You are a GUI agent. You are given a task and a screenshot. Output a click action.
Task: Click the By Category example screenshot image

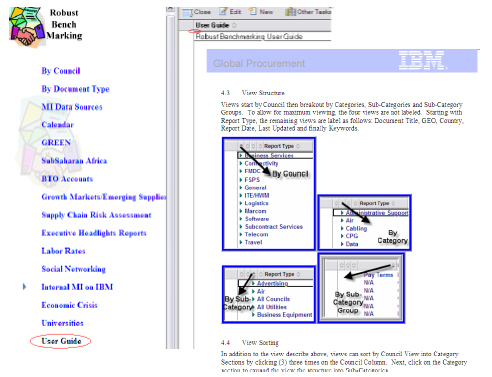coord(365,222)
